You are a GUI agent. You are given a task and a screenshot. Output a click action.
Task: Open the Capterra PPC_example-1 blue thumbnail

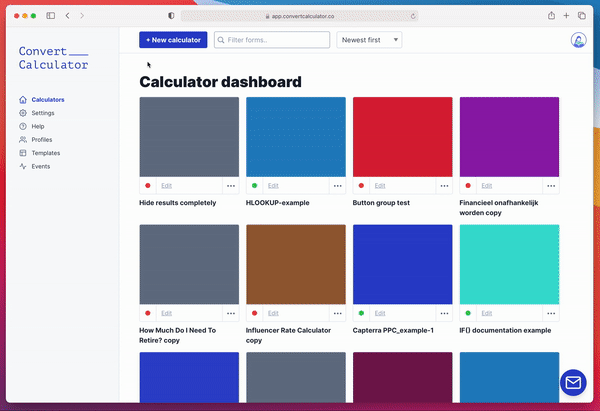[403, 264]
